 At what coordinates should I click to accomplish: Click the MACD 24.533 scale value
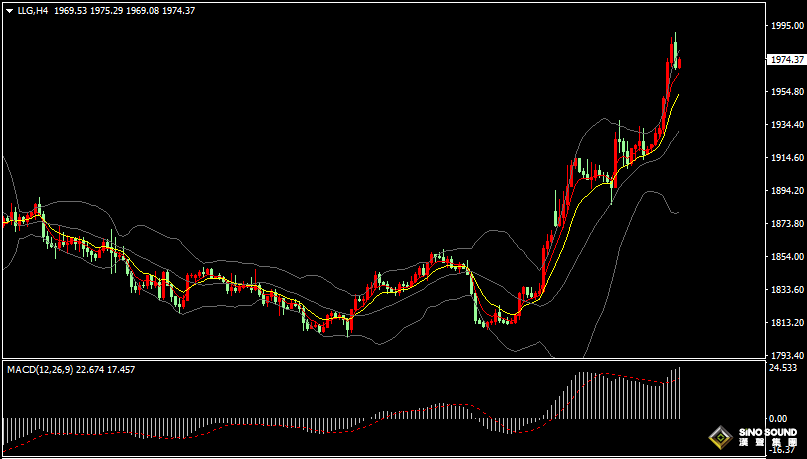pyautogui.click(x=785, y=368)
